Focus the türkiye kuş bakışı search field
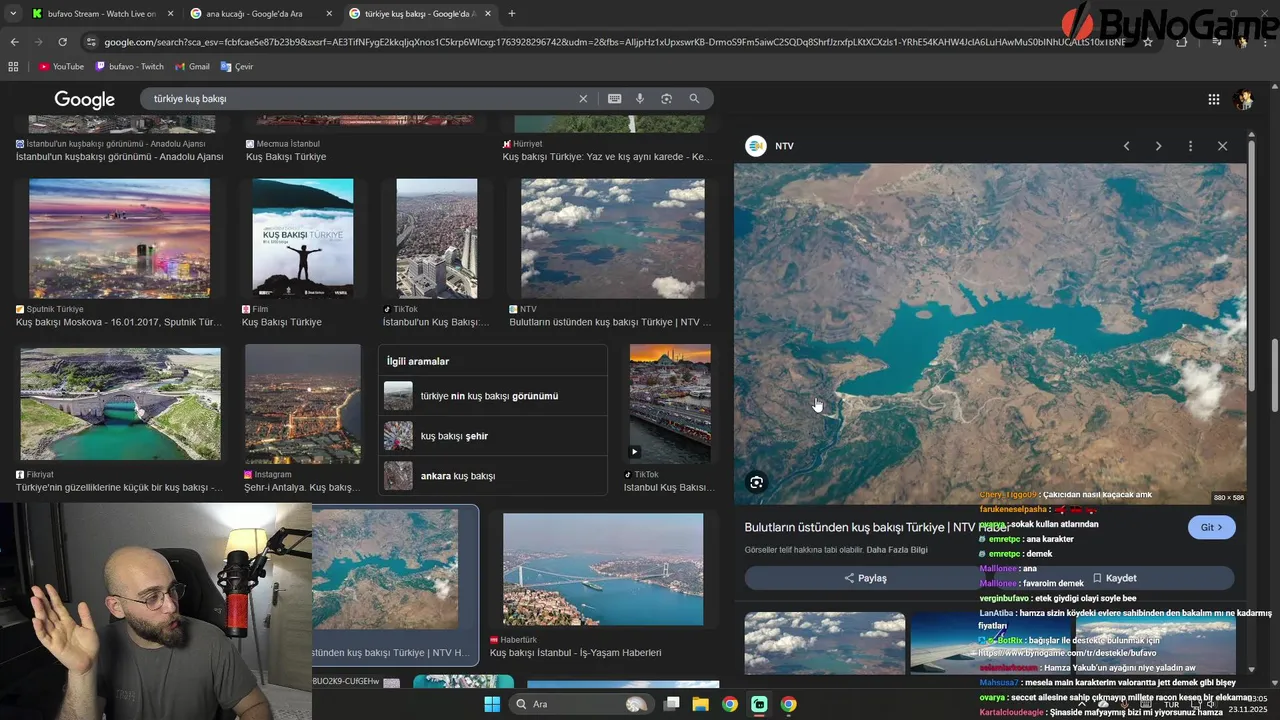The width and height of the screenshot is (1280, 720). point(360,99)
